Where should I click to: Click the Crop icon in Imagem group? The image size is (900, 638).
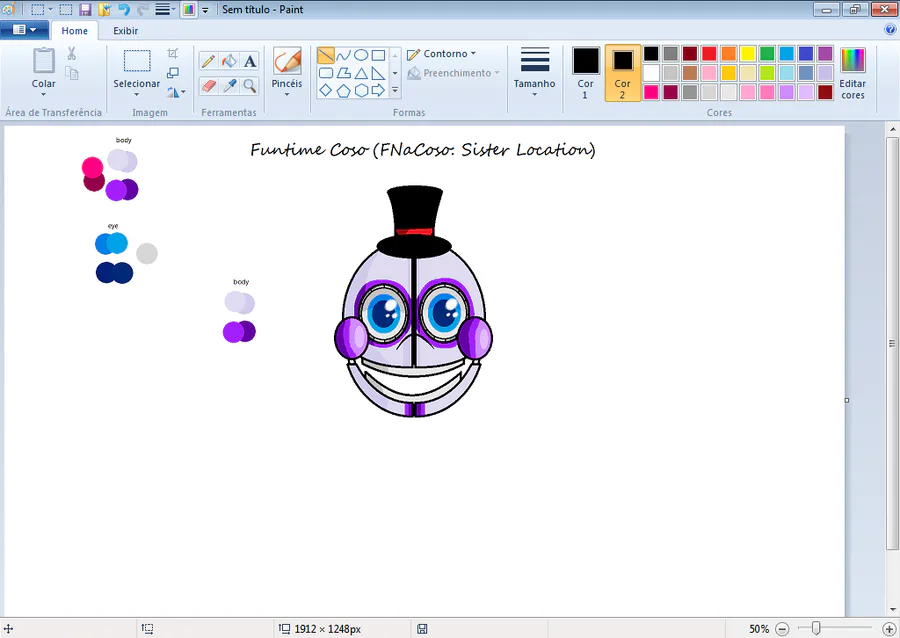173,53
